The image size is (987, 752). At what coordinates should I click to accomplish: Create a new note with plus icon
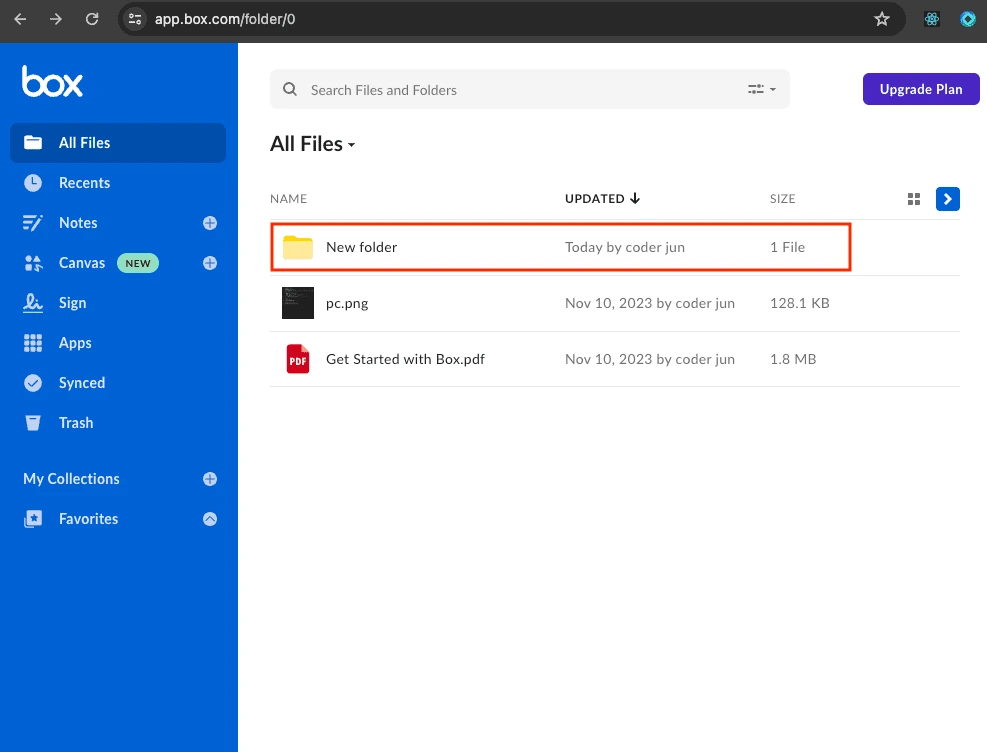210,223
